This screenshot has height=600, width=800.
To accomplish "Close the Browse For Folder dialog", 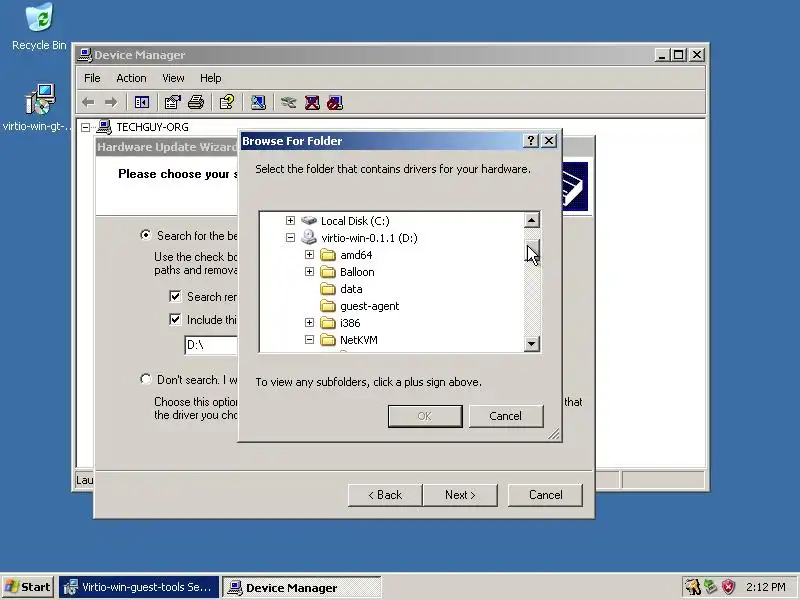I will tap(549, 141).
